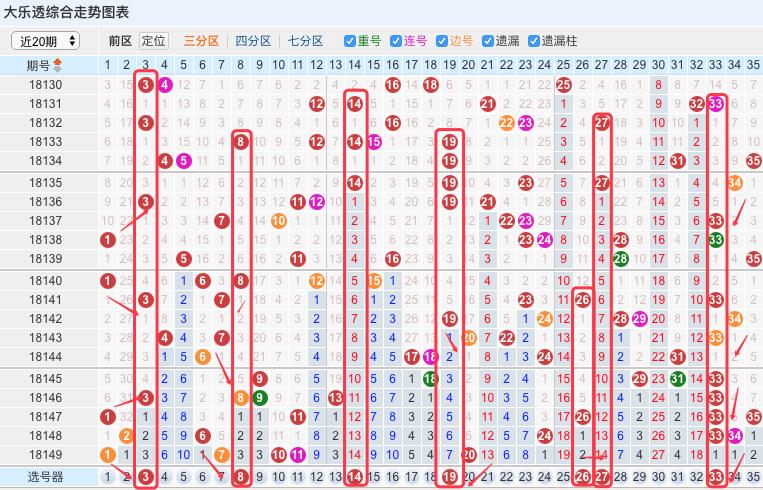763x490 pixels.
Task: Click magenta ball 24 in row 18138
Action: 545,240
